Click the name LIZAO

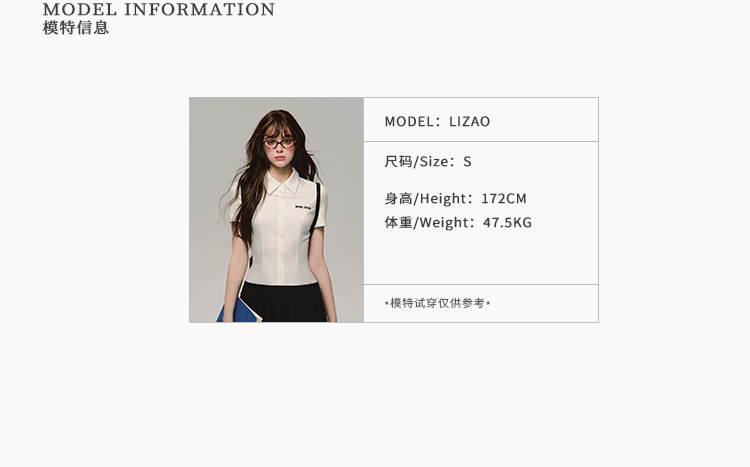470,122
